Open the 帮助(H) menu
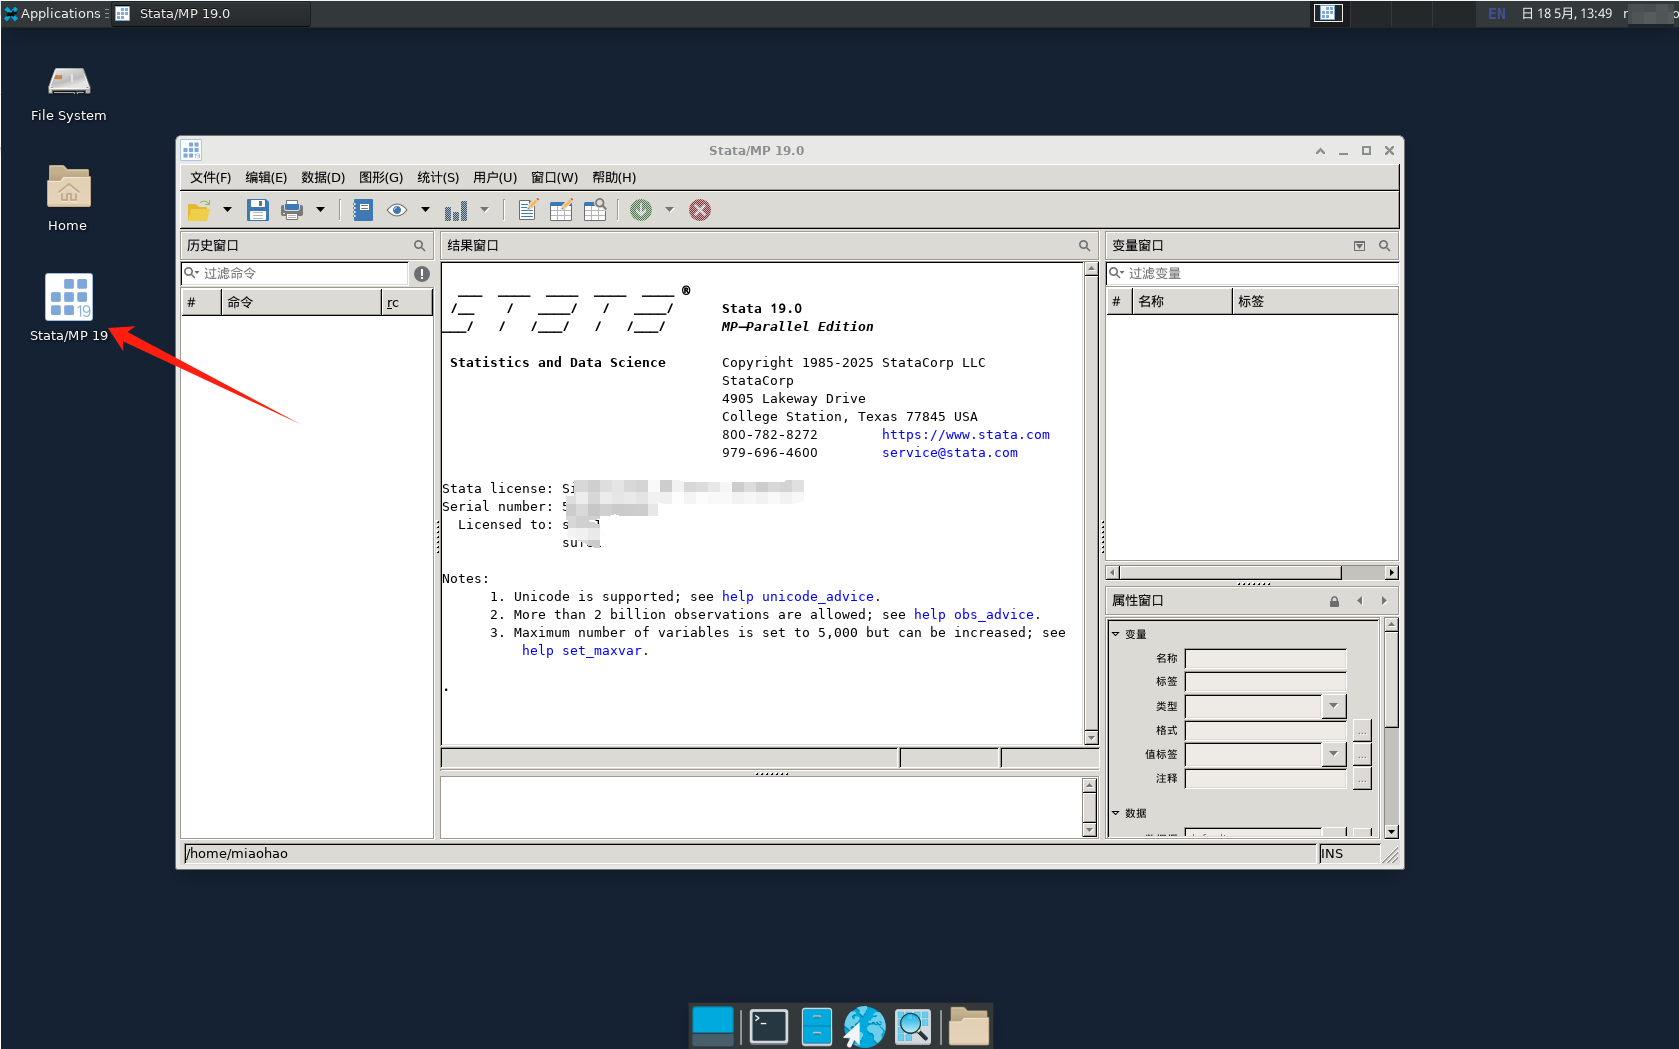The width and height of the screenshot is (1679, 1049). coord(614,178)
